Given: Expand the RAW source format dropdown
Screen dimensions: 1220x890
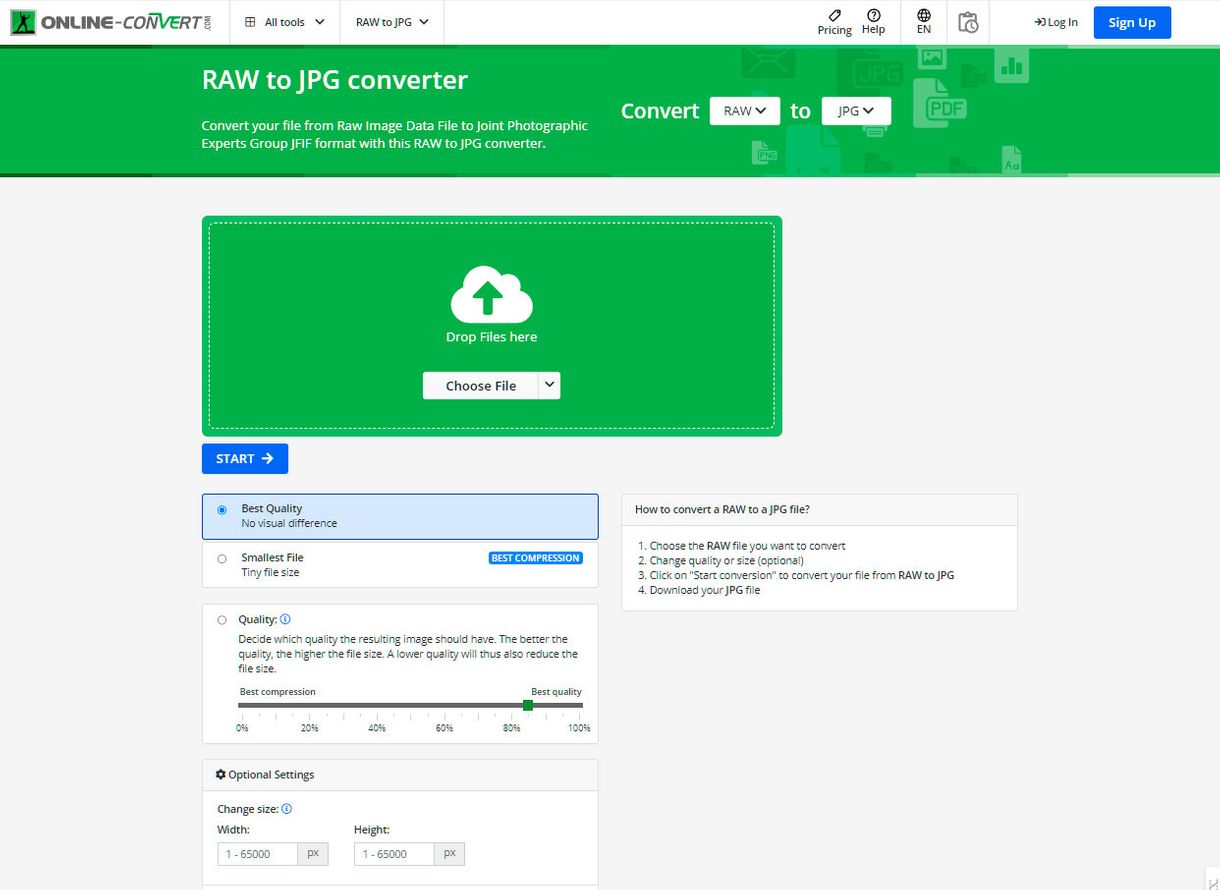Looking at the screenshot, I should [744, 110].
